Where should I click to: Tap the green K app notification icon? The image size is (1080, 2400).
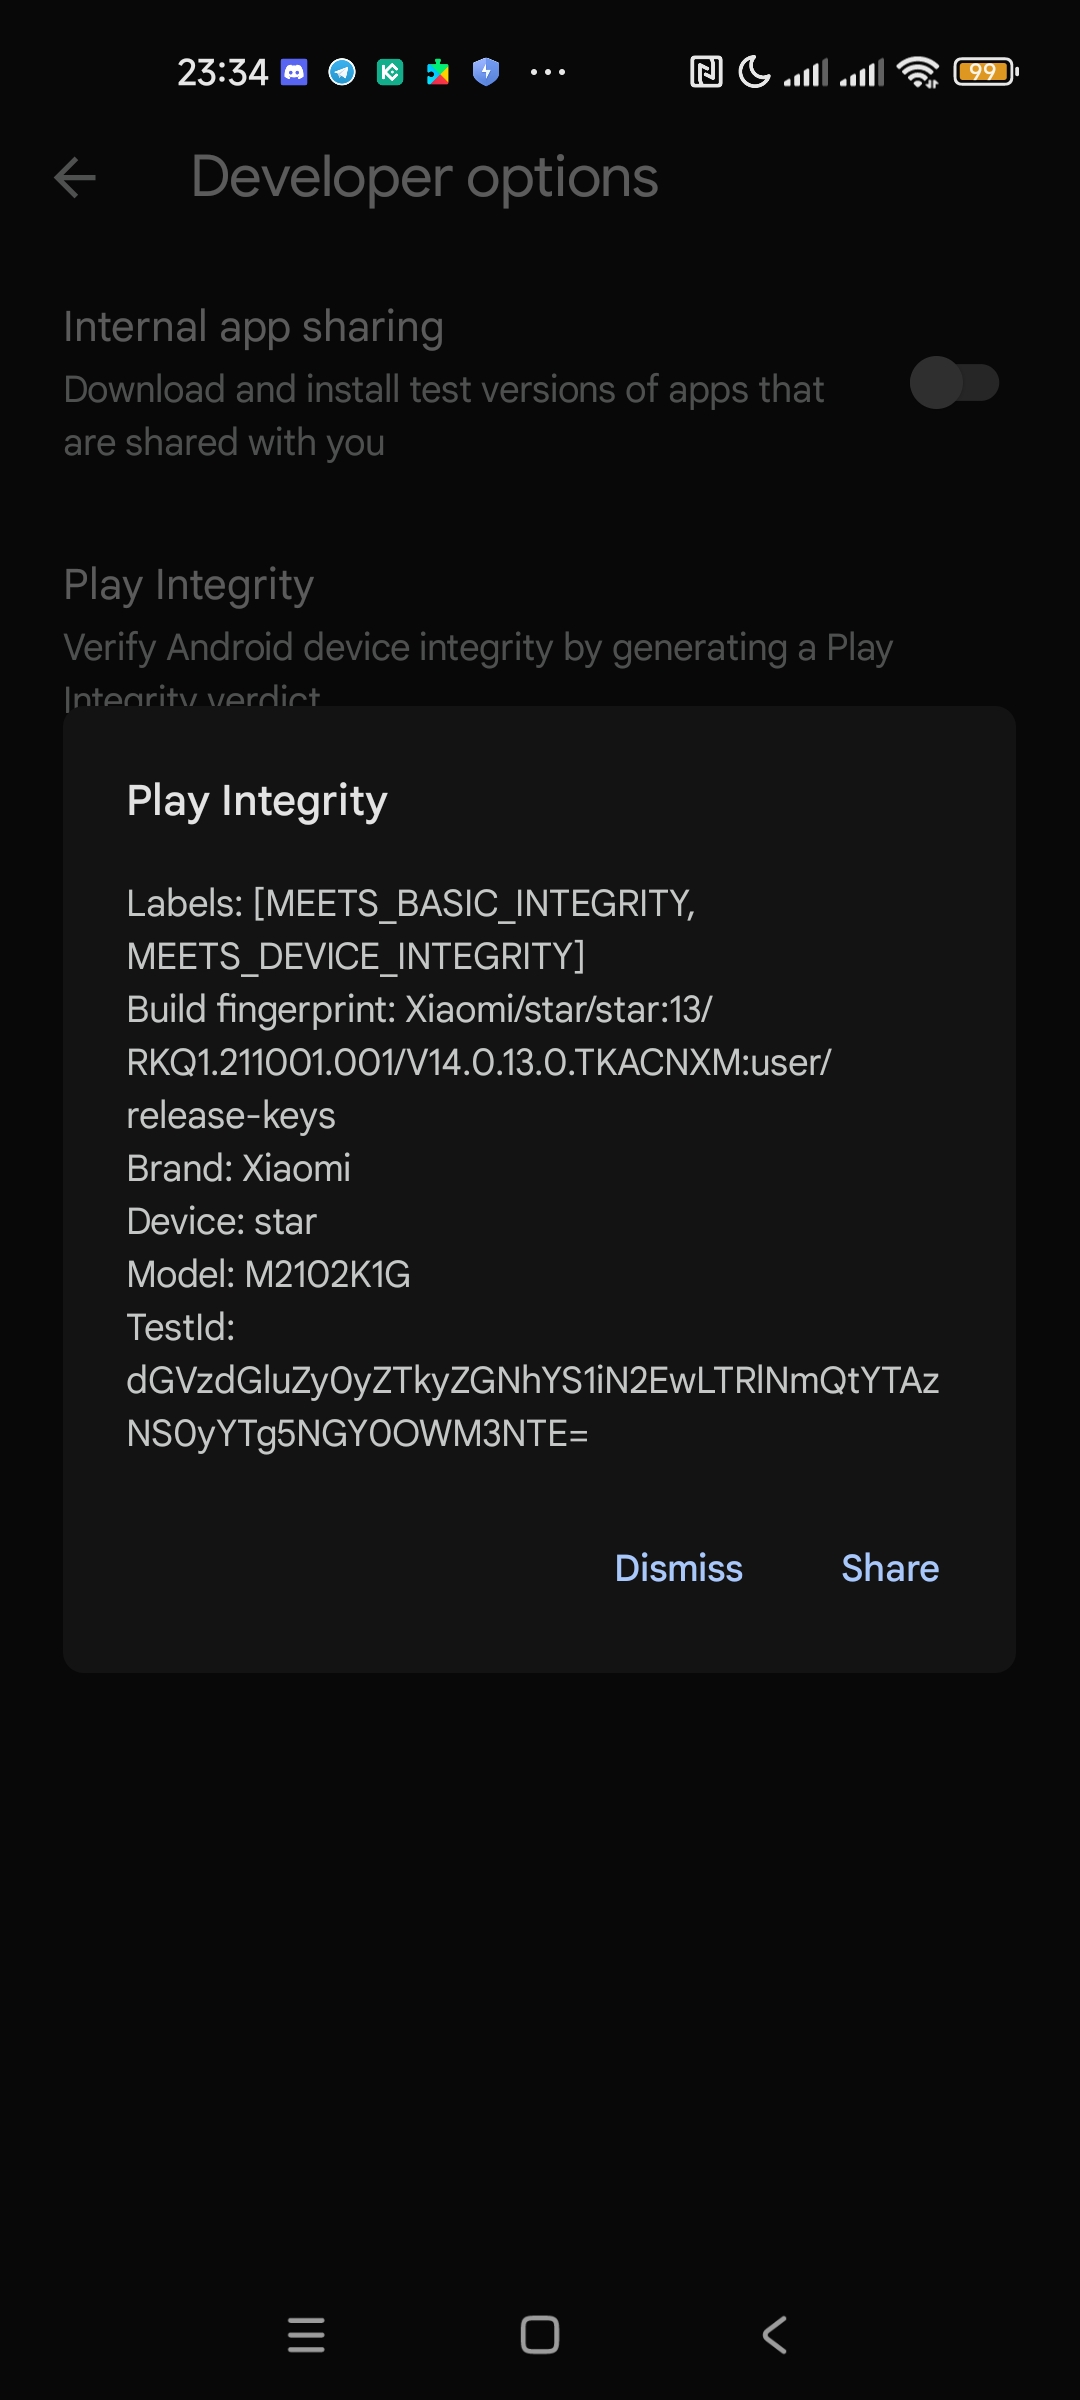390,72
